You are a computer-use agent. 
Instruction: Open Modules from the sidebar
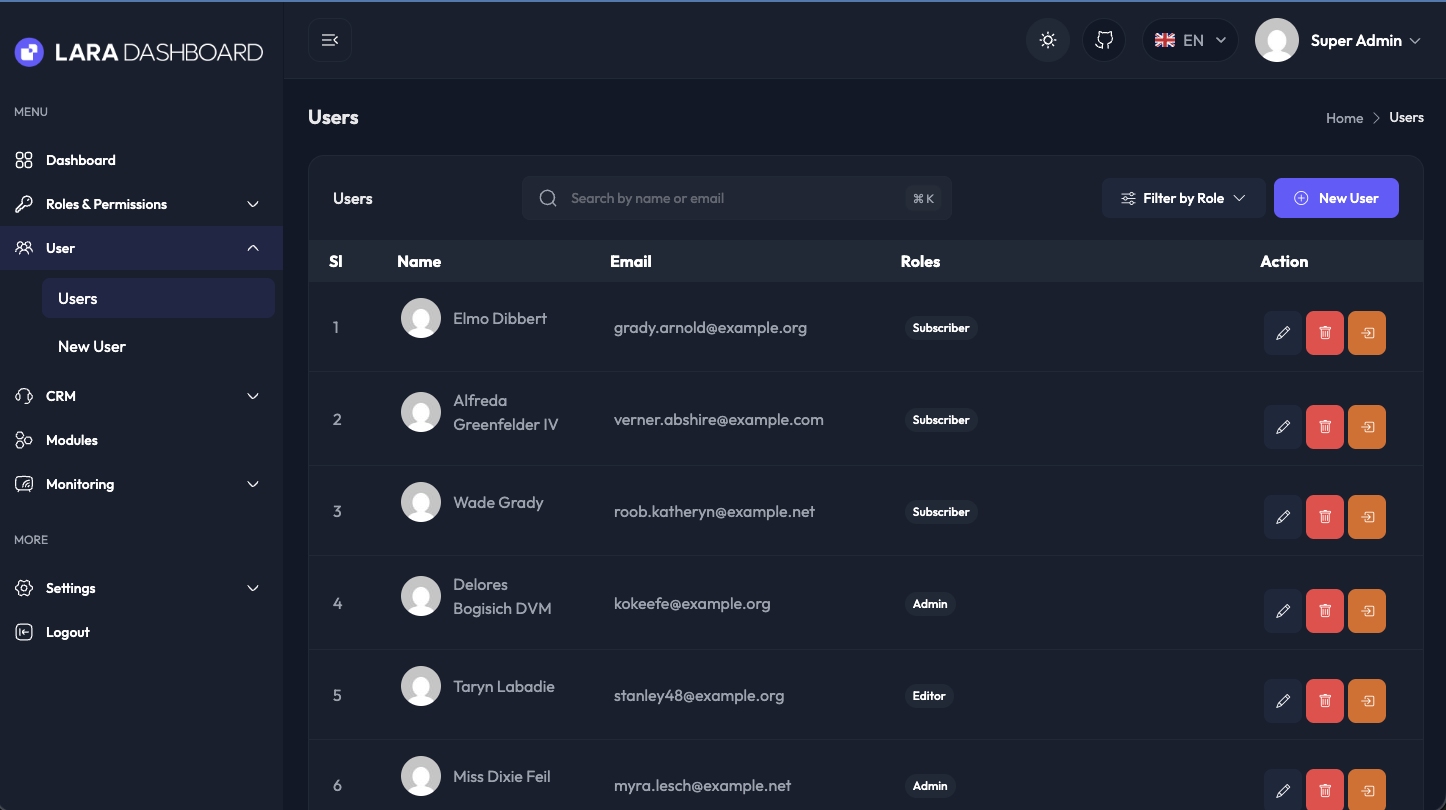72,440
